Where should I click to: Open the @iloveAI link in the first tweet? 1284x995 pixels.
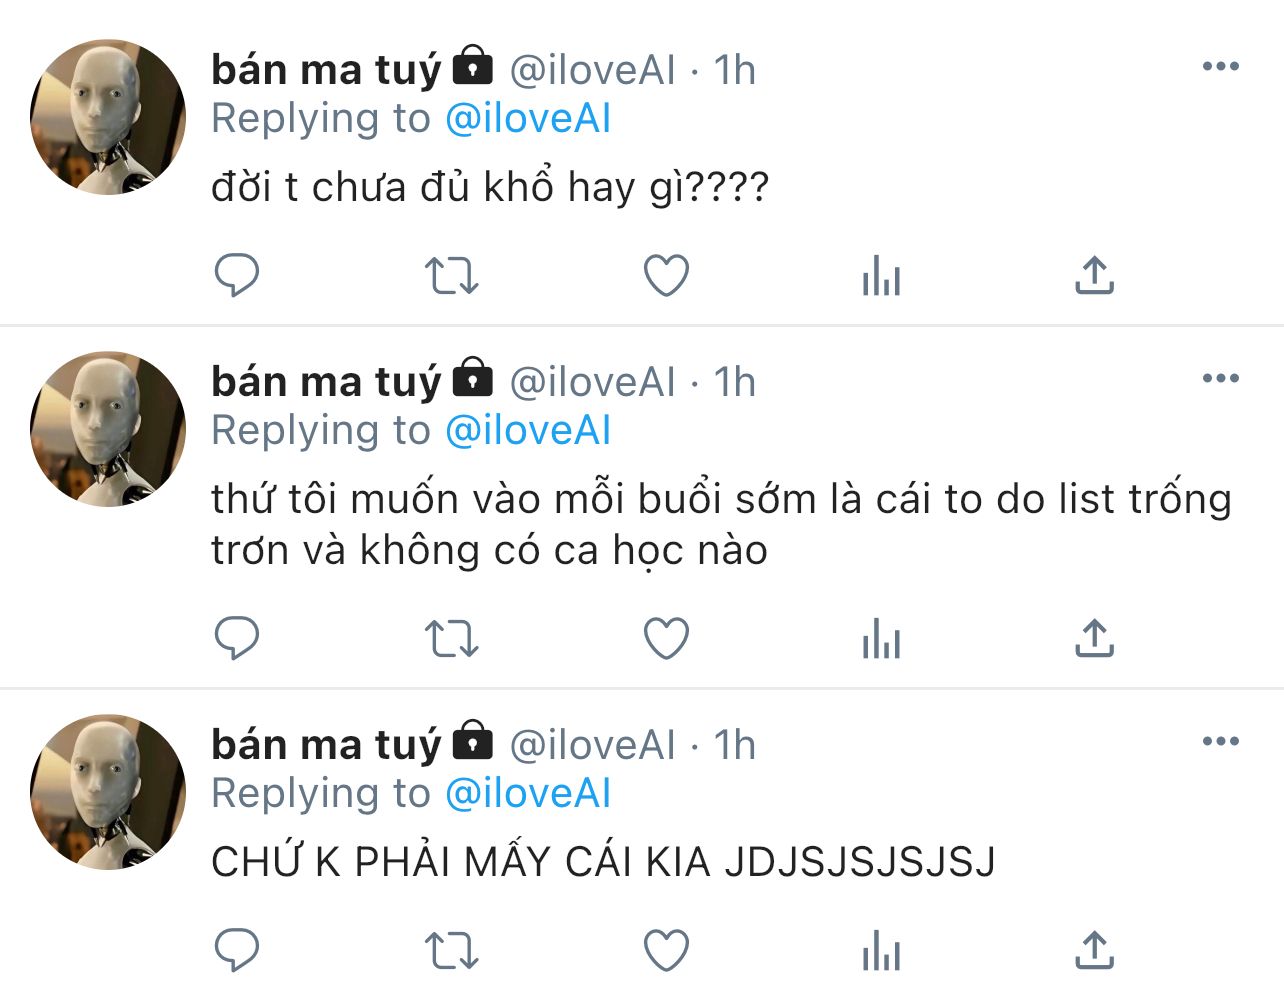527,119
